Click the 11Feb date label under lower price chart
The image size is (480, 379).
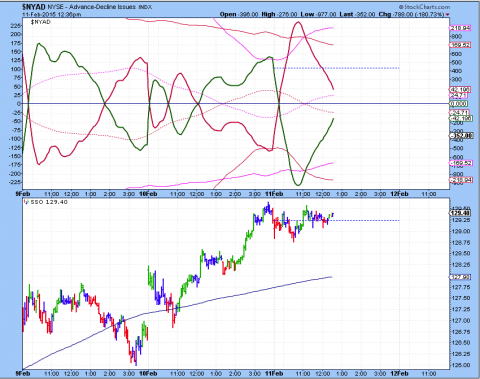coord(274,373)
